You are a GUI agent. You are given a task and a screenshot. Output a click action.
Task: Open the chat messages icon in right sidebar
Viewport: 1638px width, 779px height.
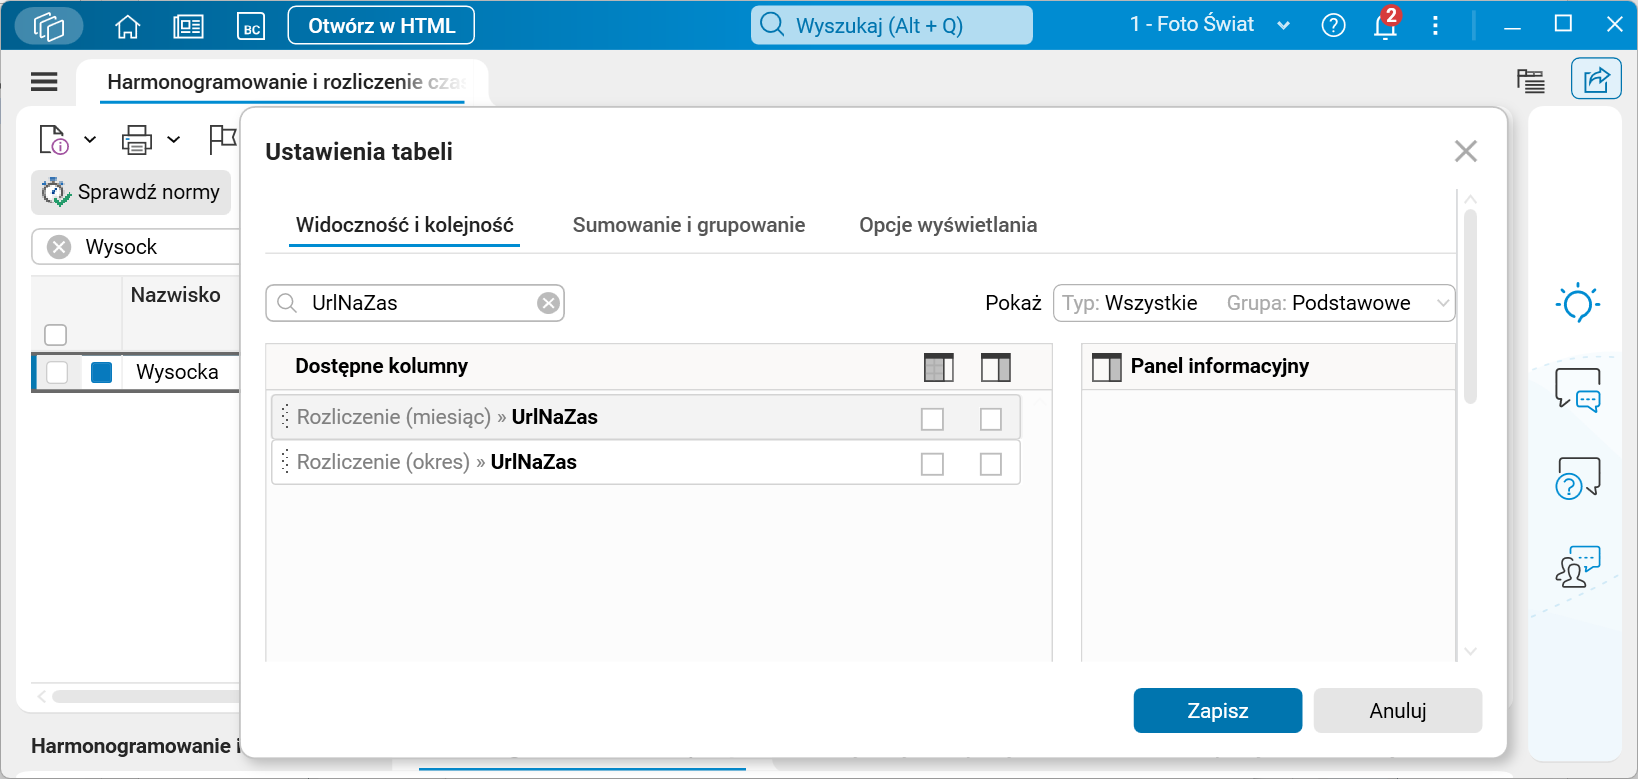click(1578, 389)
